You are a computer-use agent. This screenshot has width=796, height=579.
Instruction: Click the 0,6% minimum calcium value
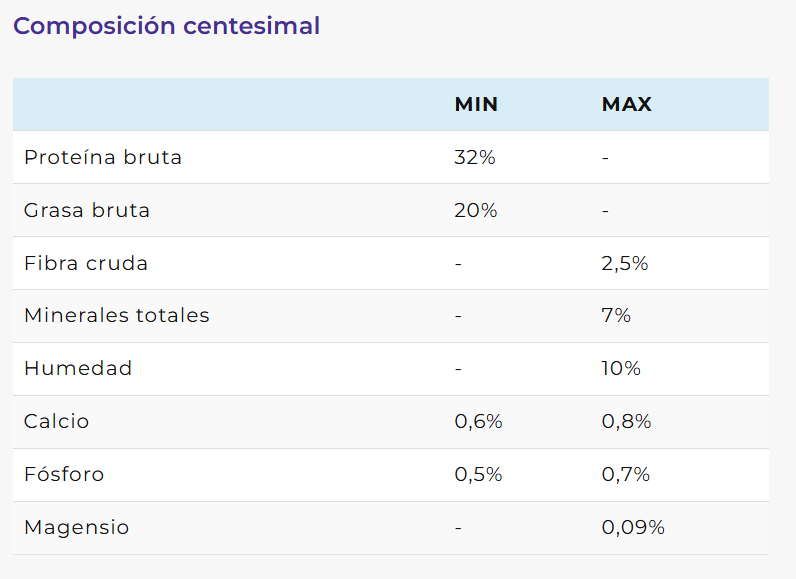pyautogui.click(x=478, y=421)
